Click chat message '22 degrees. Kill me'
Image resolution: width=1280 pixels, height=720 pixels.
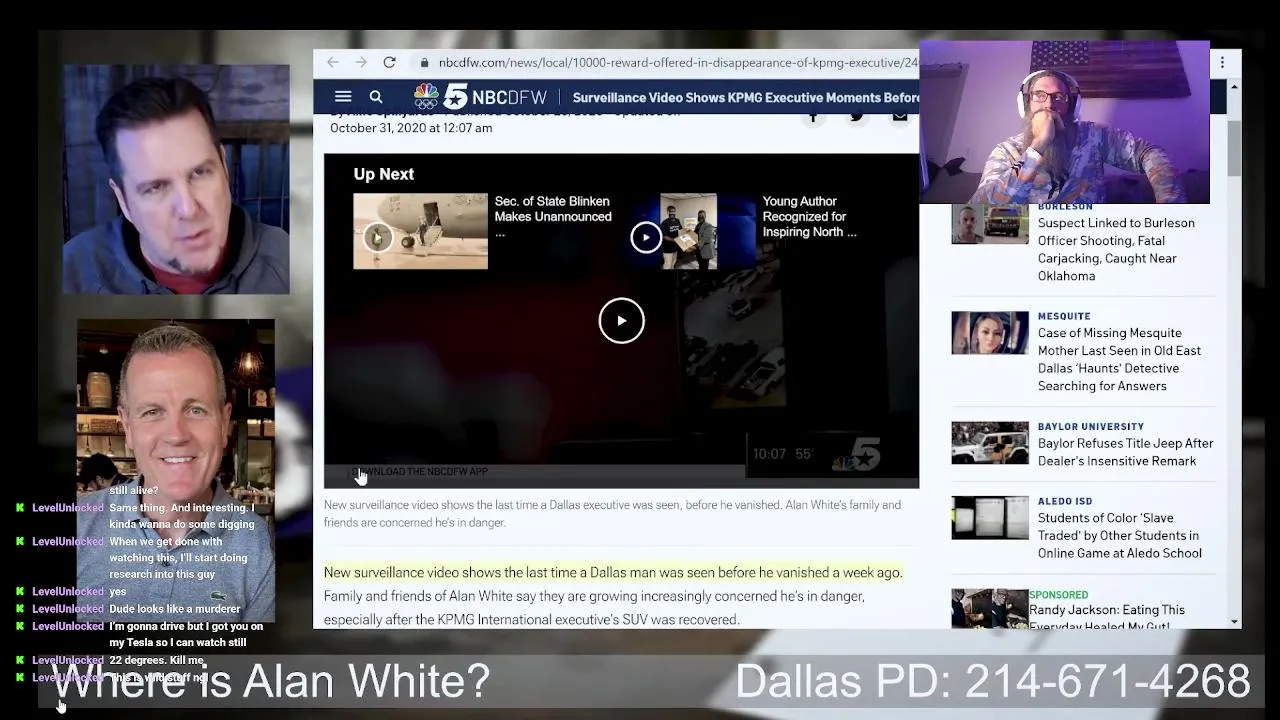click(157, 660)
